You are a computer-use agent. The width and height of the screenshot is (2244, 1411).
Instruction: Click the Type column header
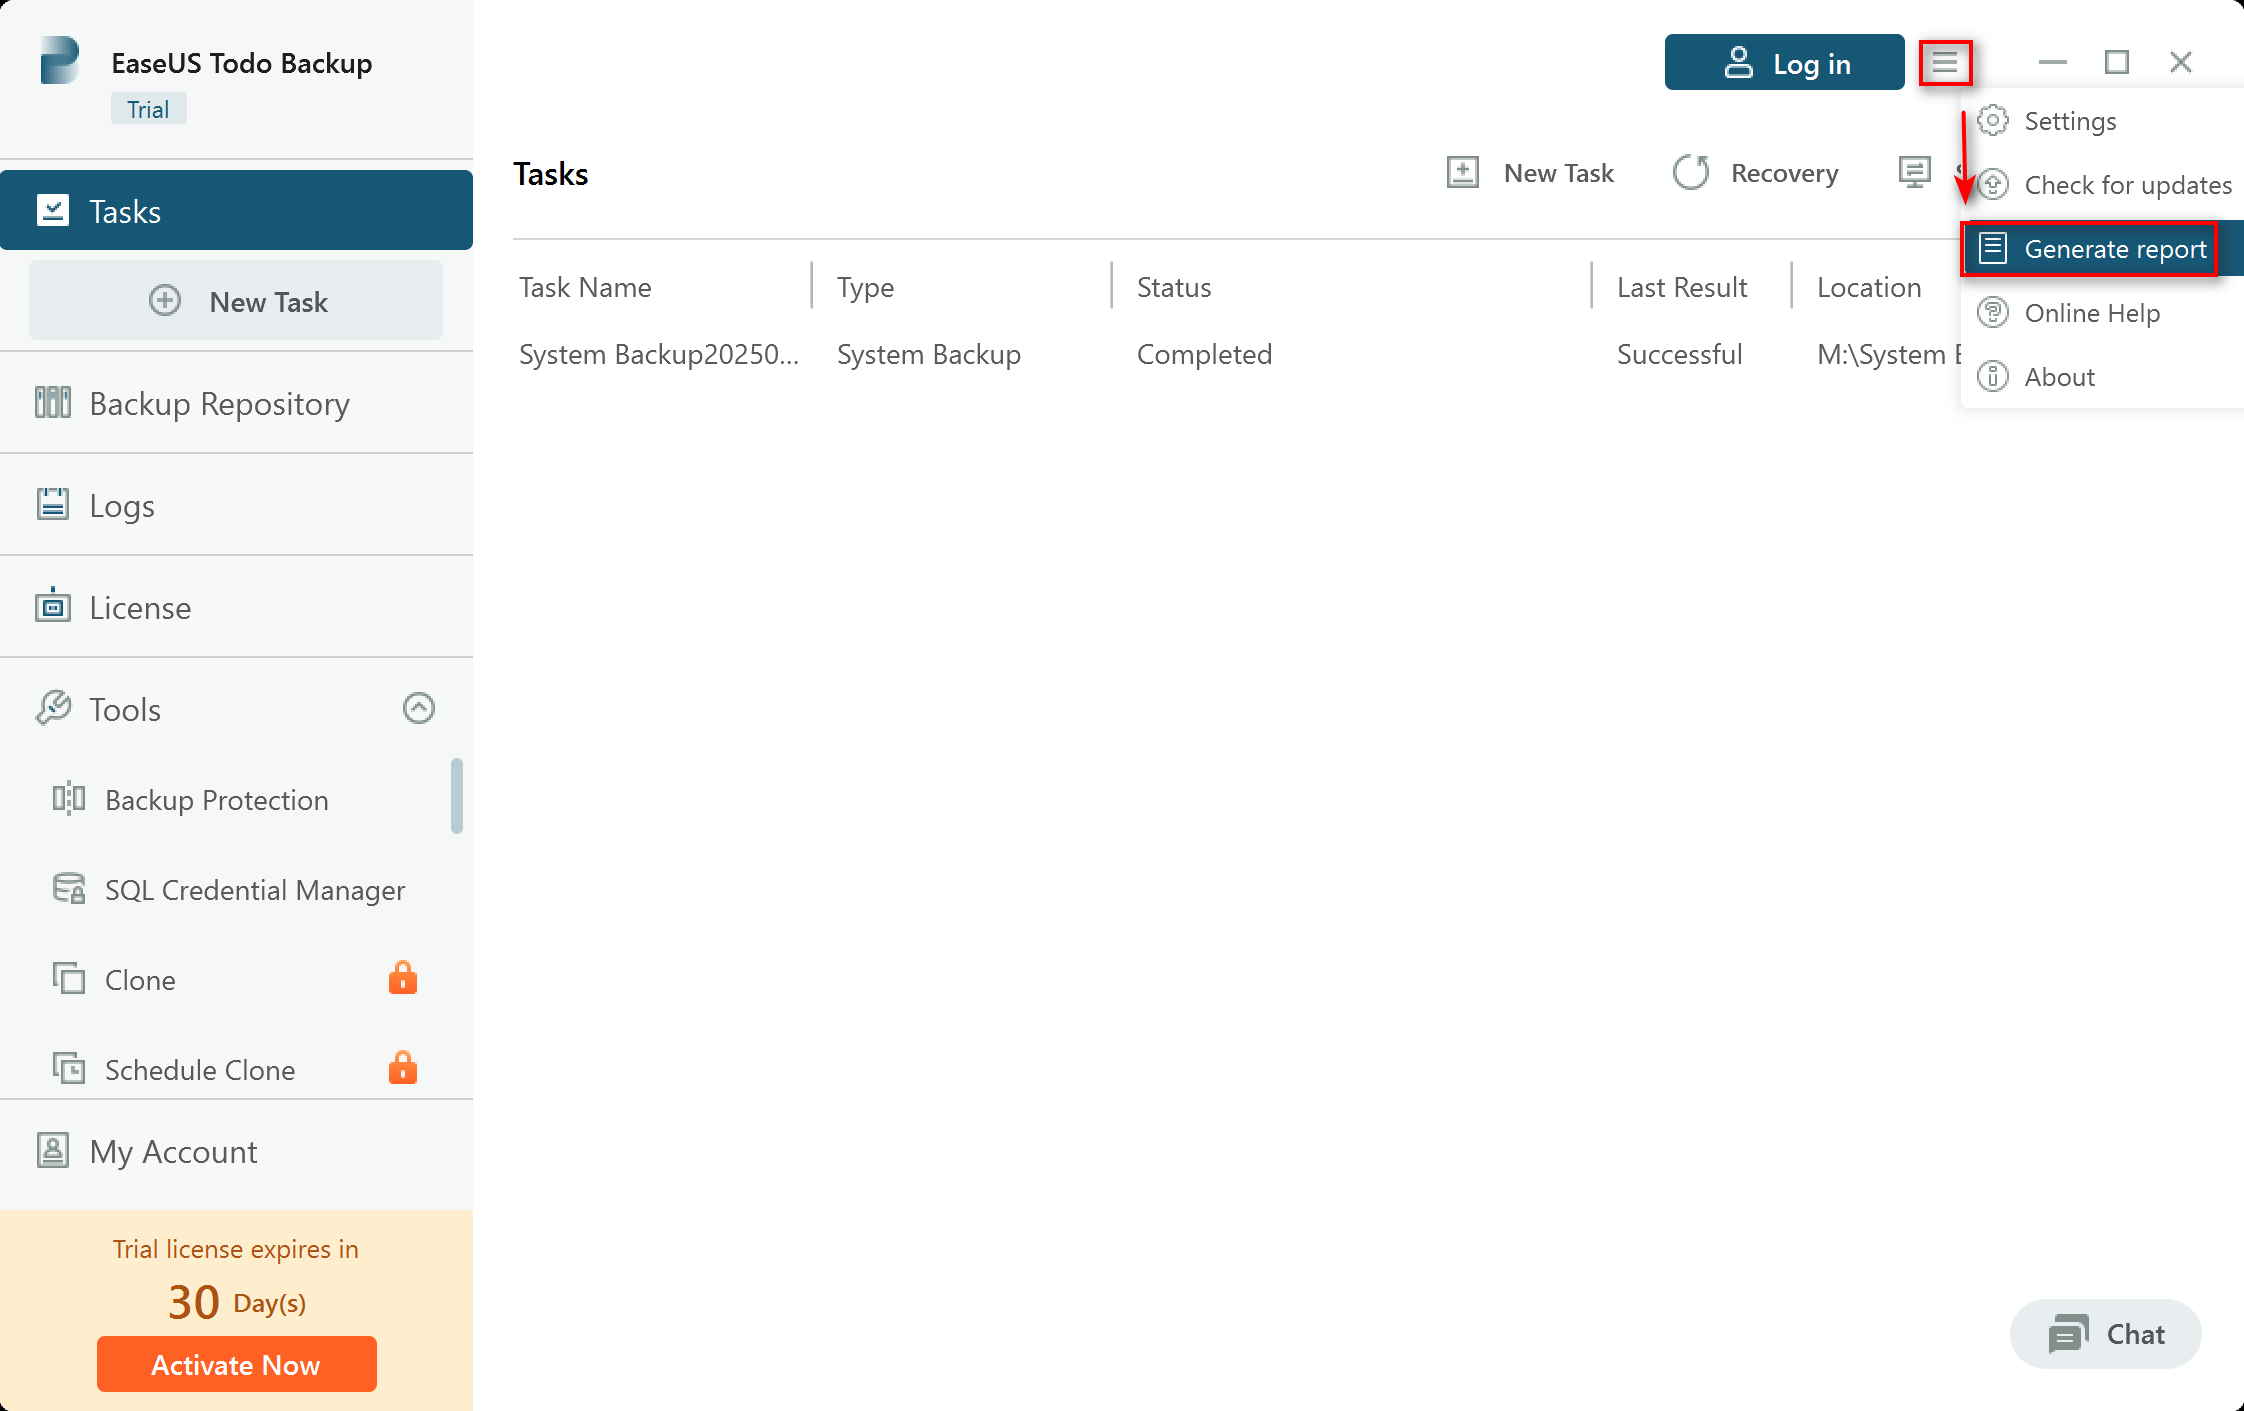[865, 287]
